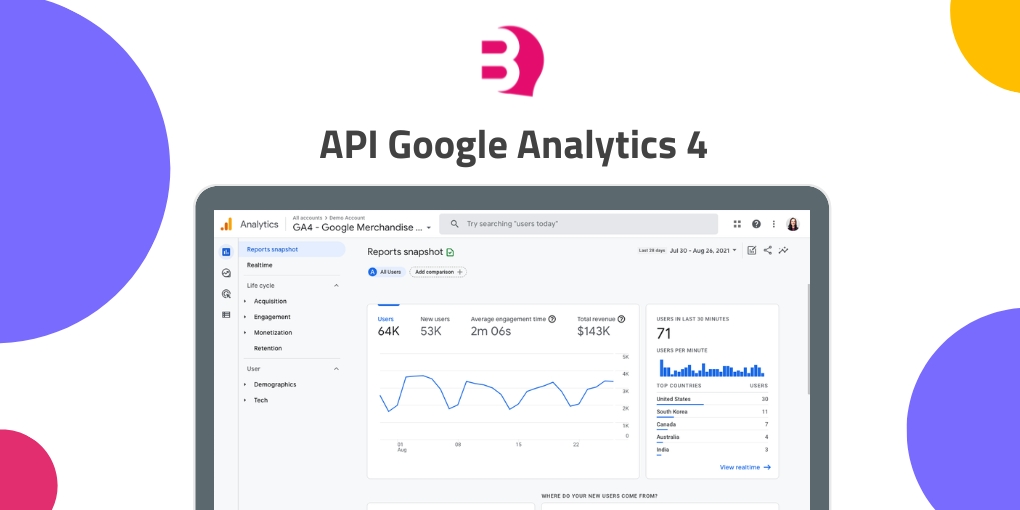The width and height of the screenshot is (1020, 510).
Task: Open the Google apps grid icon
Action: 737,224
